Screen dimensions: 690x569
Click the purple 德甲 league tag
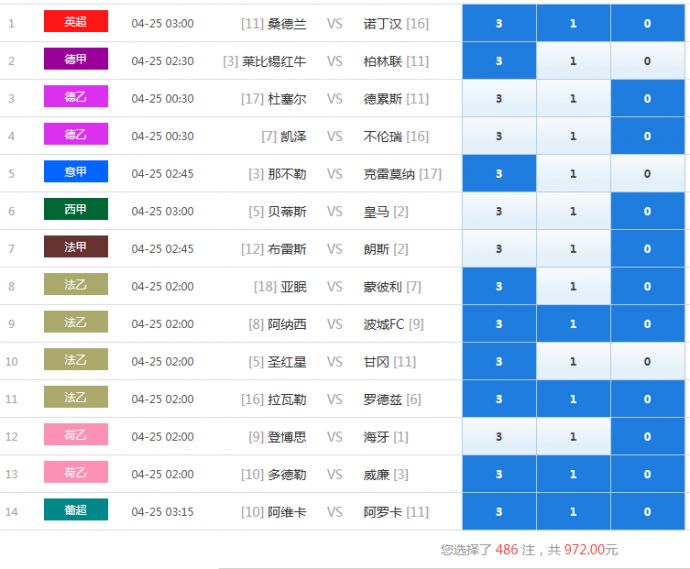click(75, 60)
